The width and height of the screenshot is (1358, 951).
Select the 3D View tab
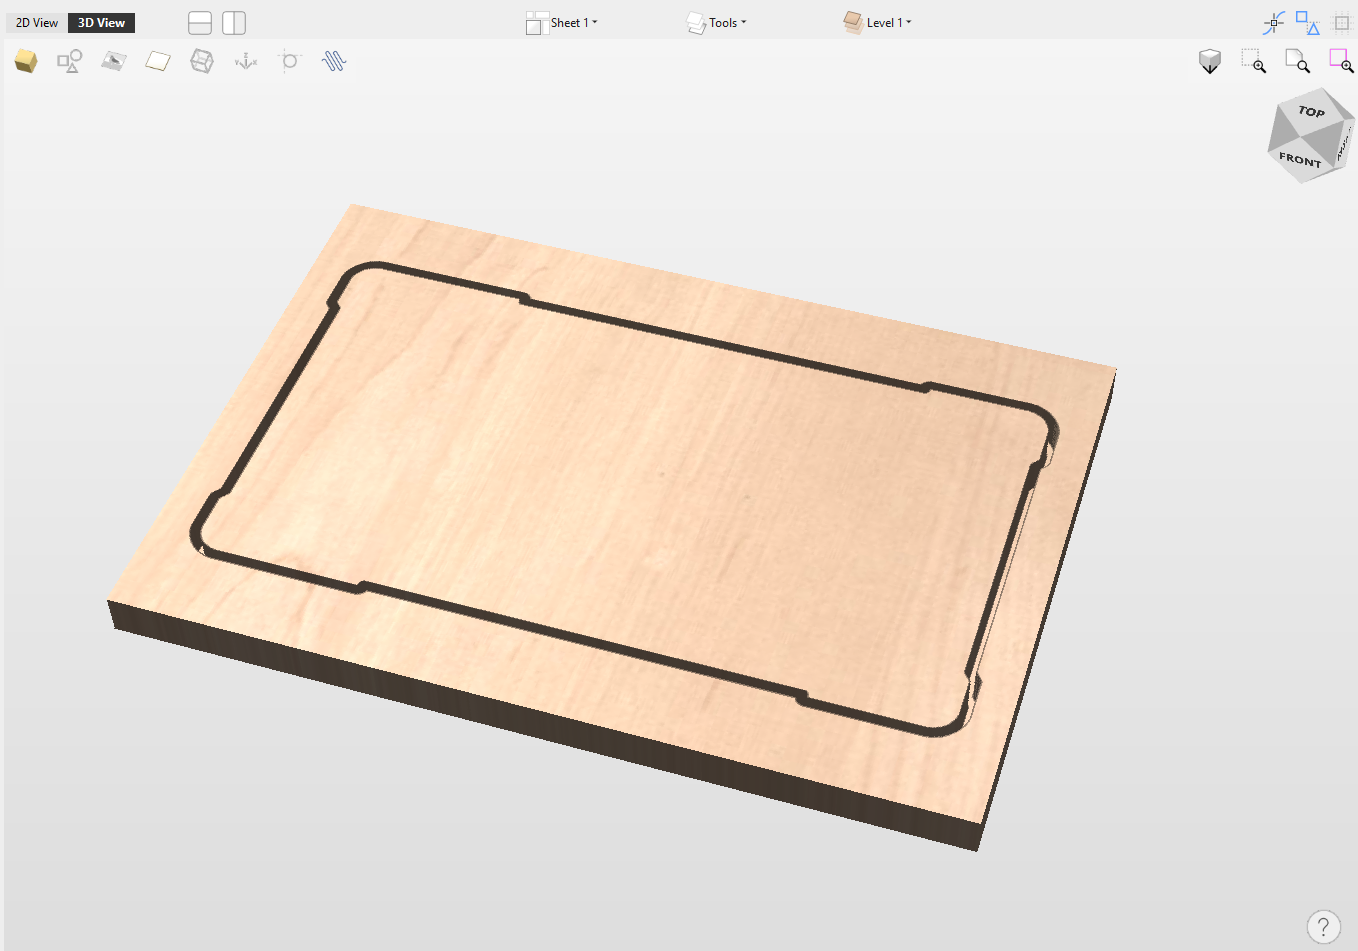pos(101,22)
